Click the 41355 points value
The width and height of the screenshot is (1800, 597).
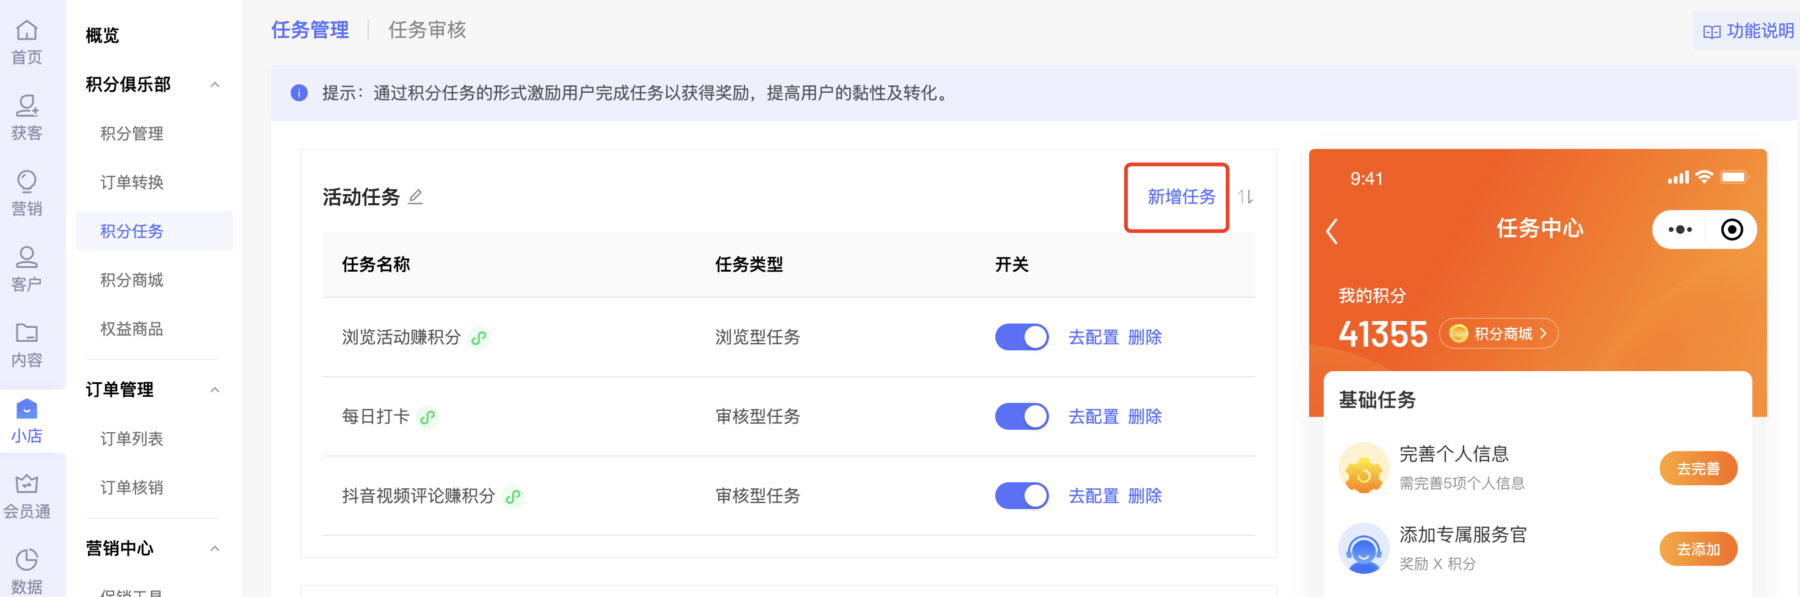(x=1383, y=334)
